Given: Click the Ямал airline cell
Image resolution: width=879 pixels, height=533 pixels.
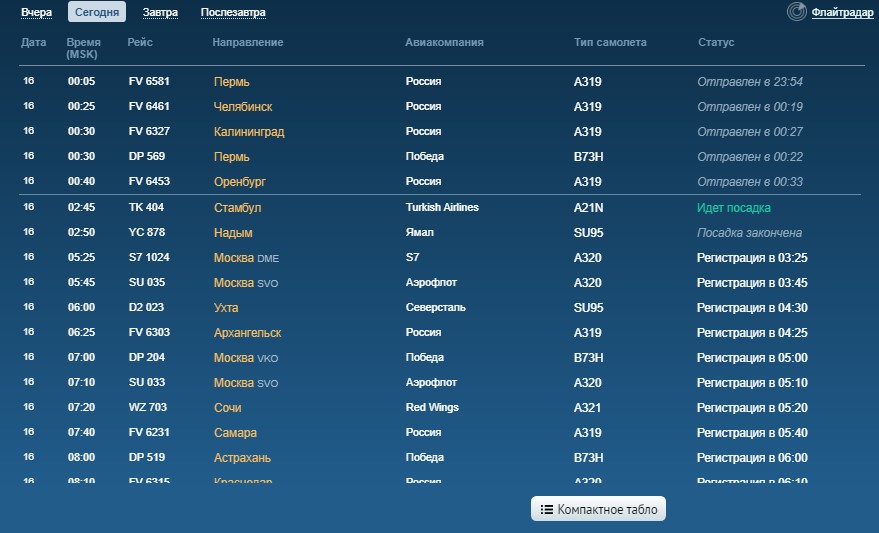Looking at the screenshot, I should (420, 232).
